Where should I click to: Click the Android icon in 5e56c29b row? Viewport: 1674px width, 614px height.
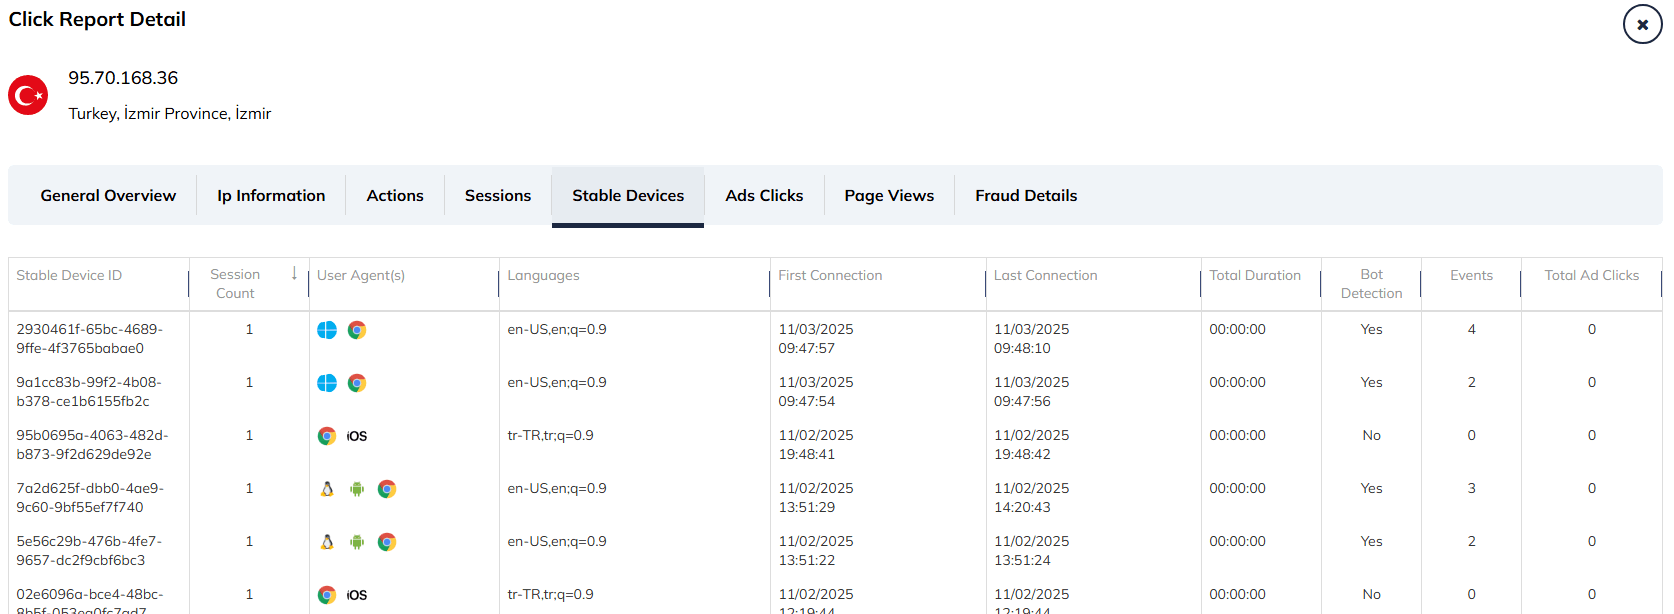(x=357, y=542)
